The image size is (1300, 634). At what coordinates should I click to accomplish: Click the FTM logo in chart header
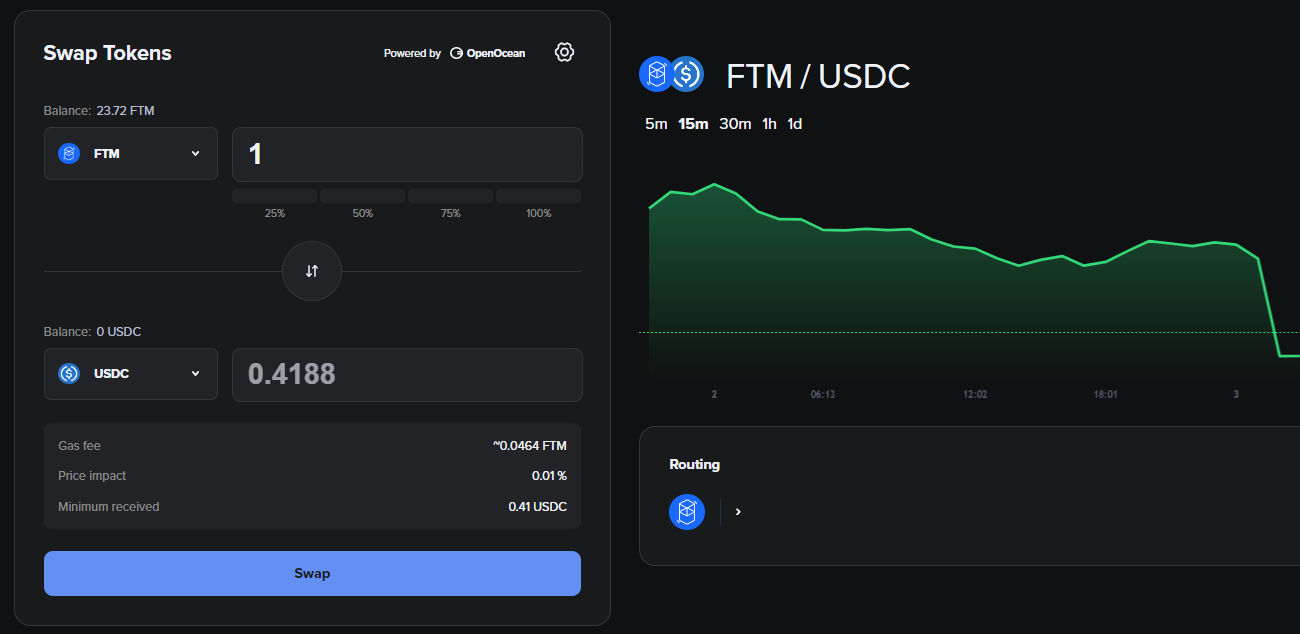point(656,74)
